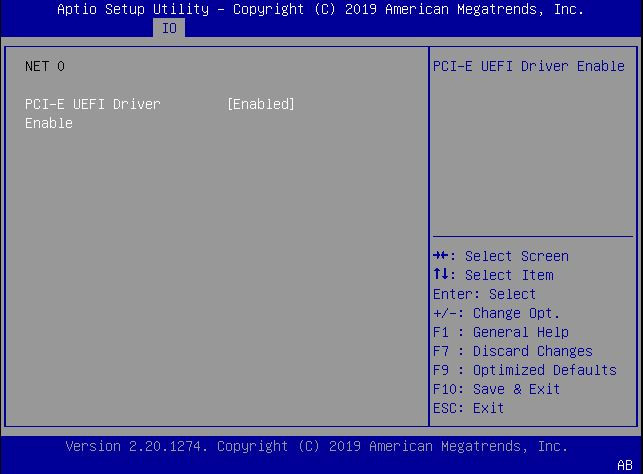Click the AB indicator in the corner
This screenshot has width=643, height=474.
[x=625, y=465]
